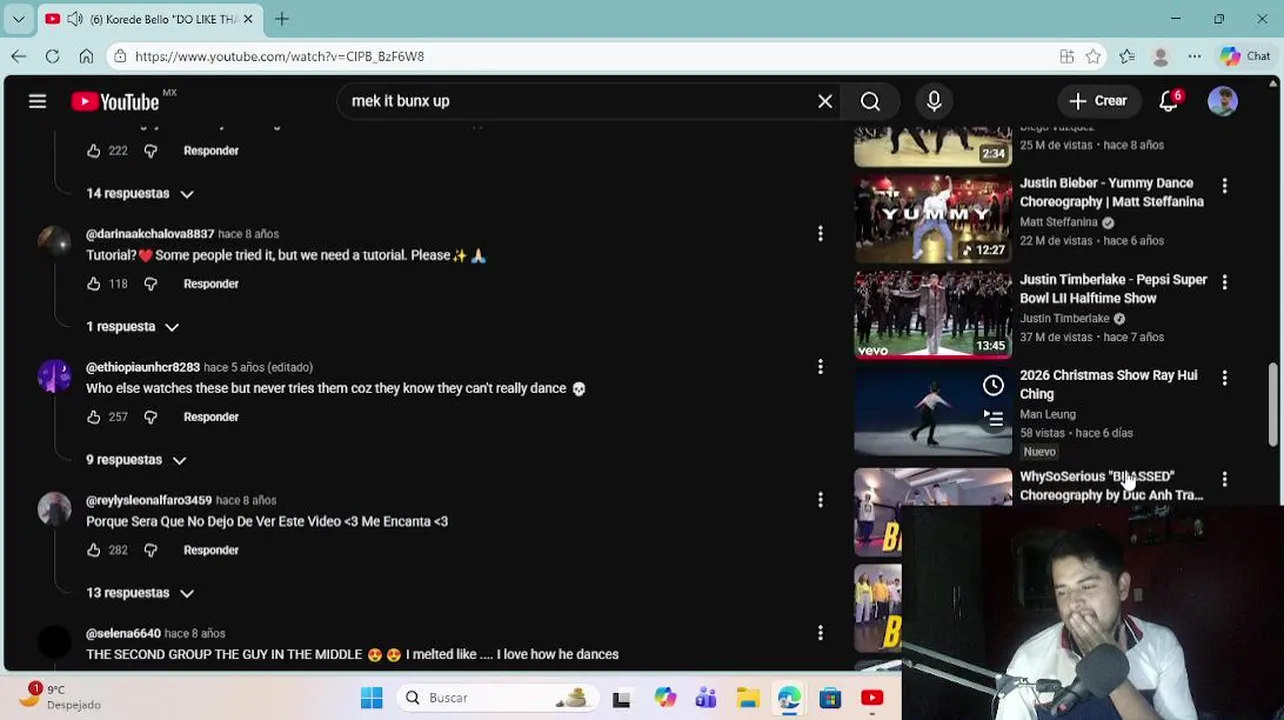Refresh the YouTube page
The width and height of the screenshot is (1284, 720).
click(52, 56)
